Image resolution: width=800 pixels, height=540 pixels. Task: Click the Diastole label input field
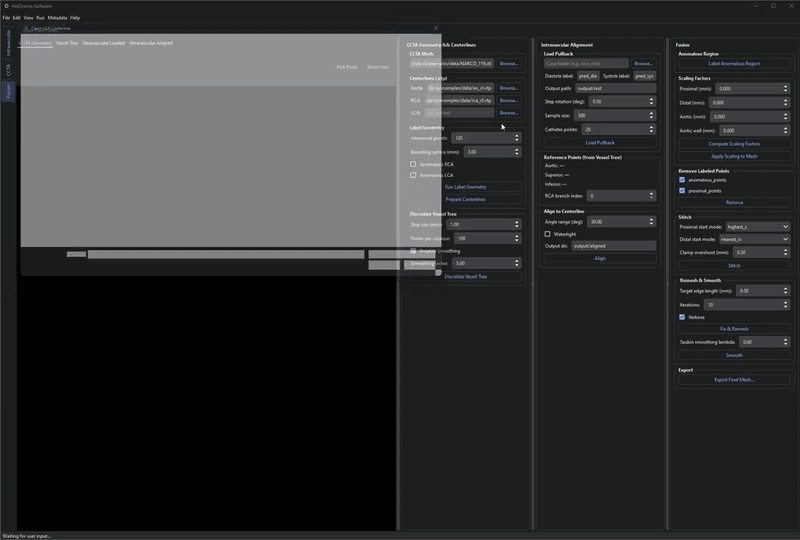587,76
